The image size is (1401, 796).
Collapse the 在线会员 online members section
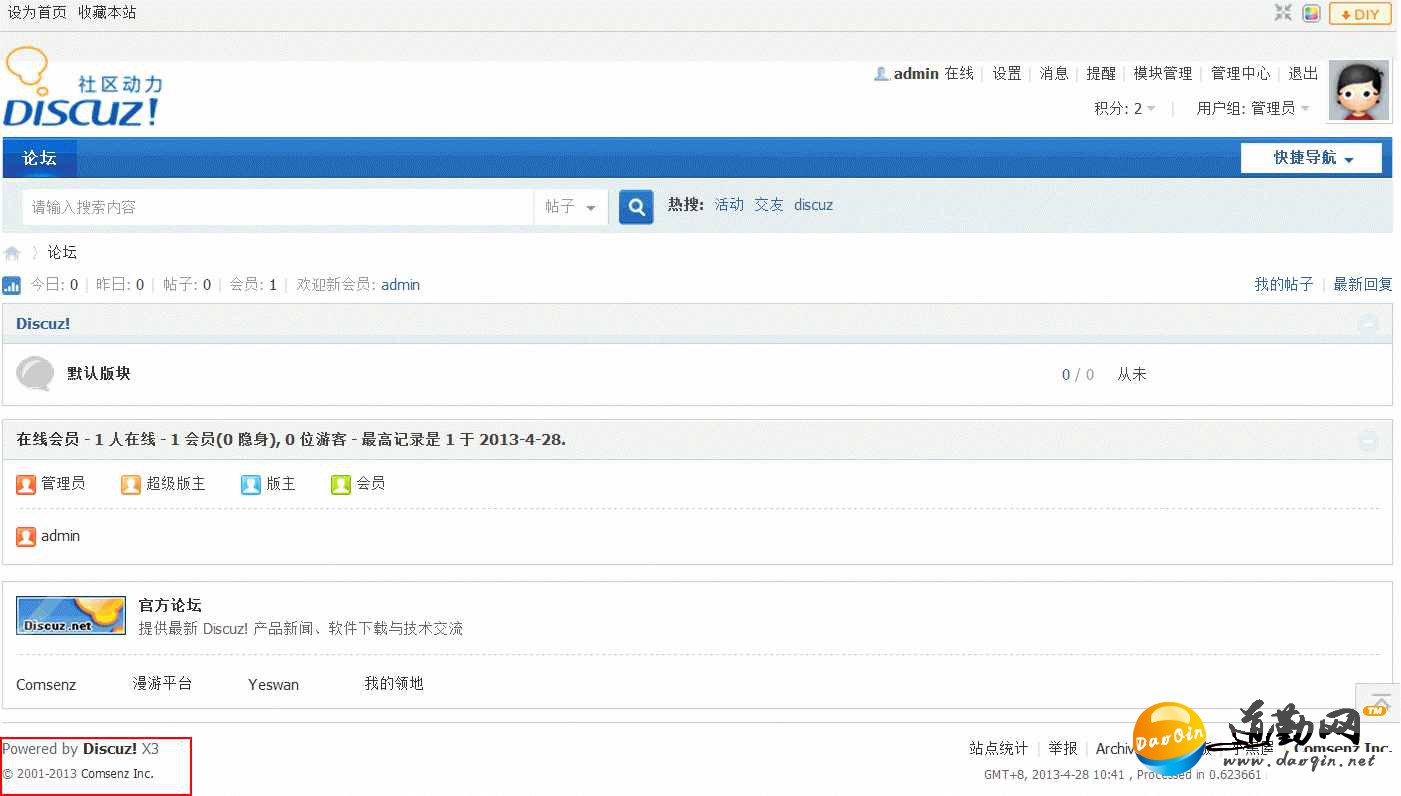pyautogui.click(x=1368, y=440)
